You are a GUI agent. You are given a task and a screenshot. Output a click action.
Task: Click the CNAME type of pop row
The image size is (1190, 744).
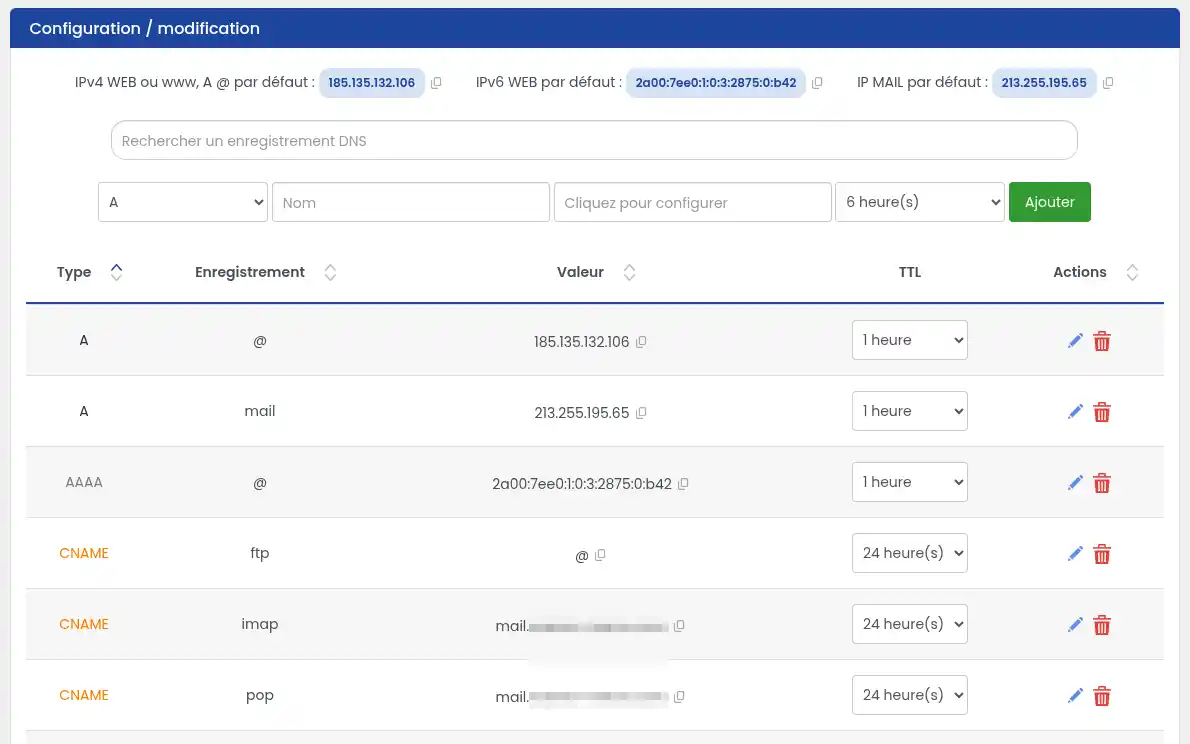click(83, 695)
